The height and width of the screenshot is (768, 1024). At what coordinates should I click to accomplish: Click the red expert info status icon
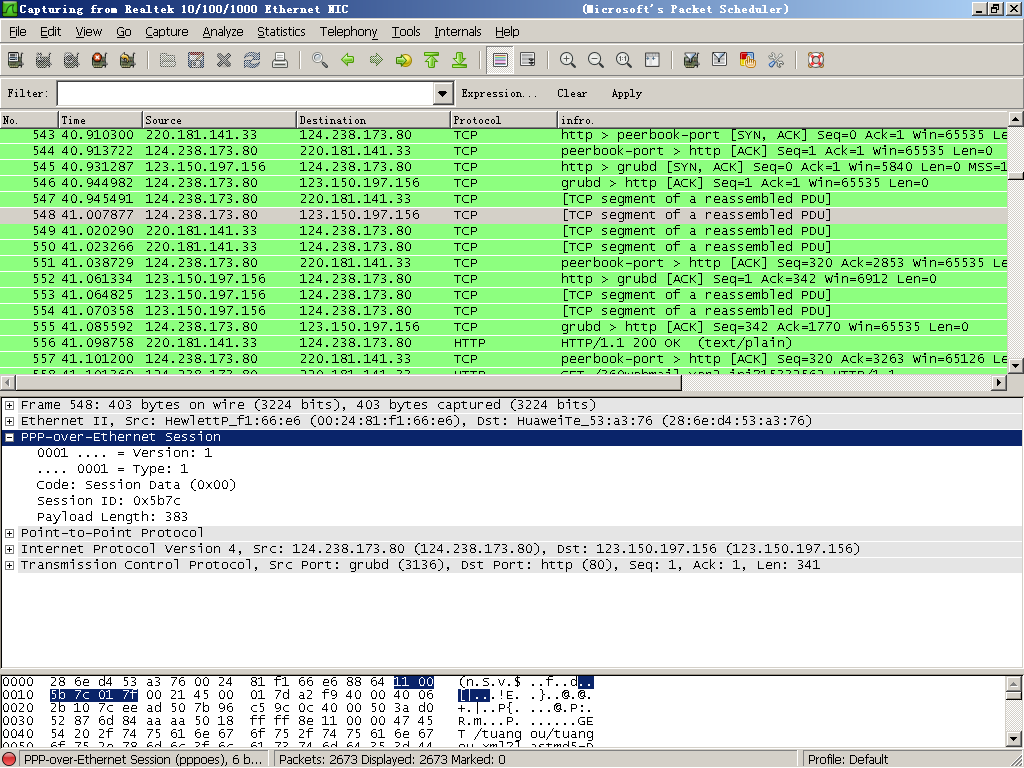pos(8,760)
